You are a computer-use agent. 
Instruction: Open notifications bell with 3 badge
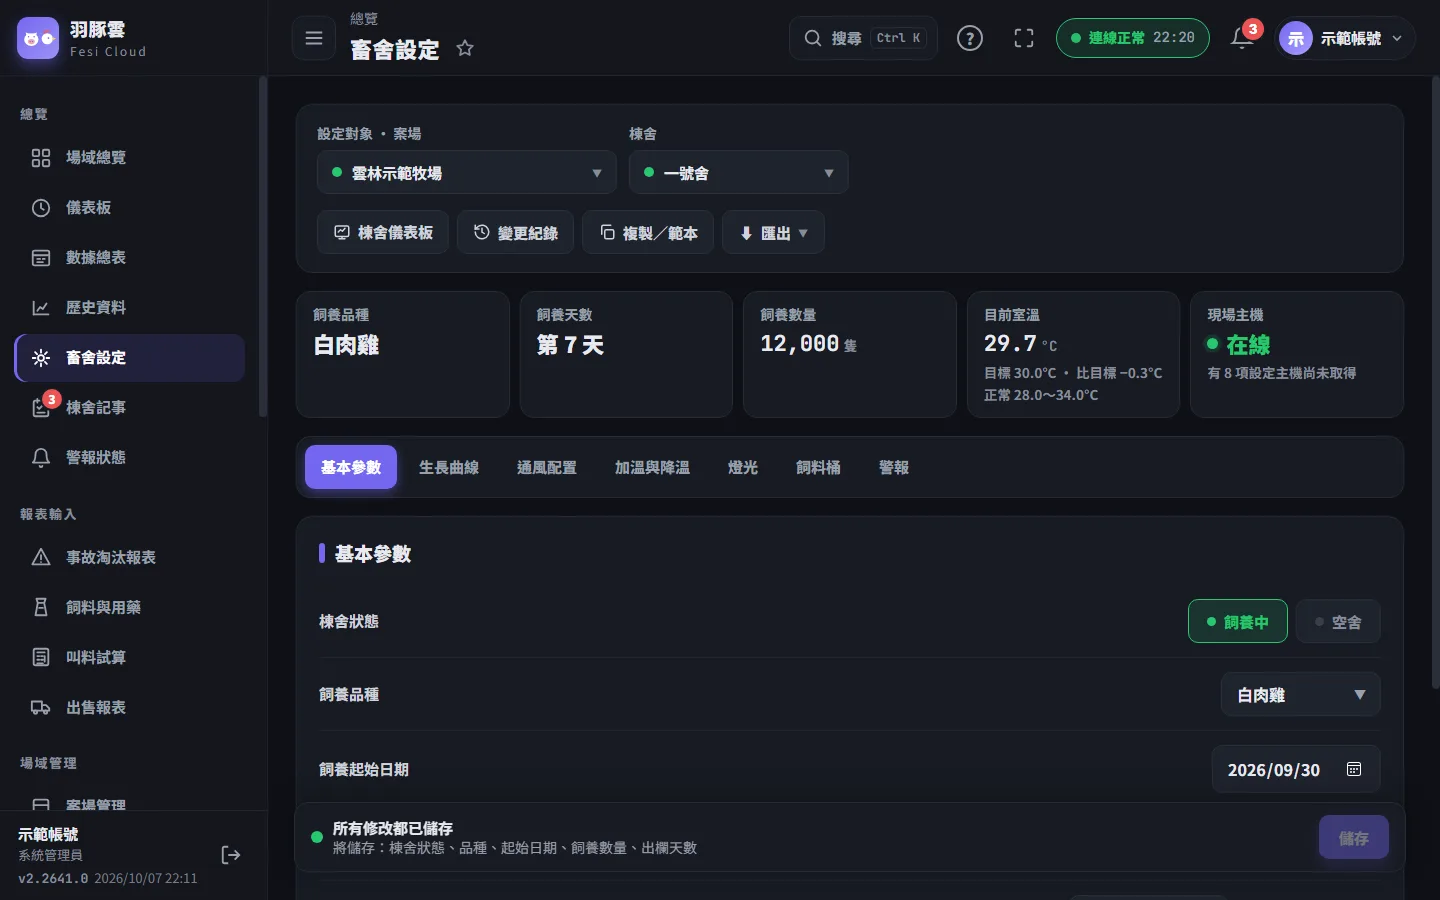[1243, 38]
